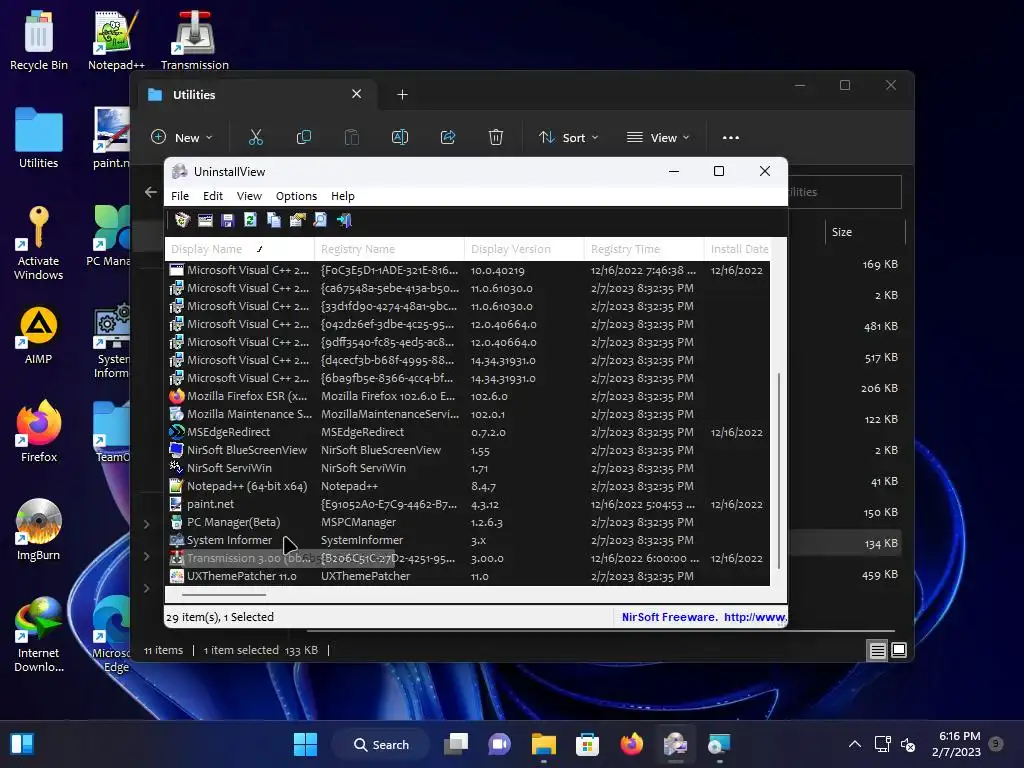Screen dimensions: 1024x768
Task: Click the Paste icon in Explorer toolbar
Action: (351, 137)
